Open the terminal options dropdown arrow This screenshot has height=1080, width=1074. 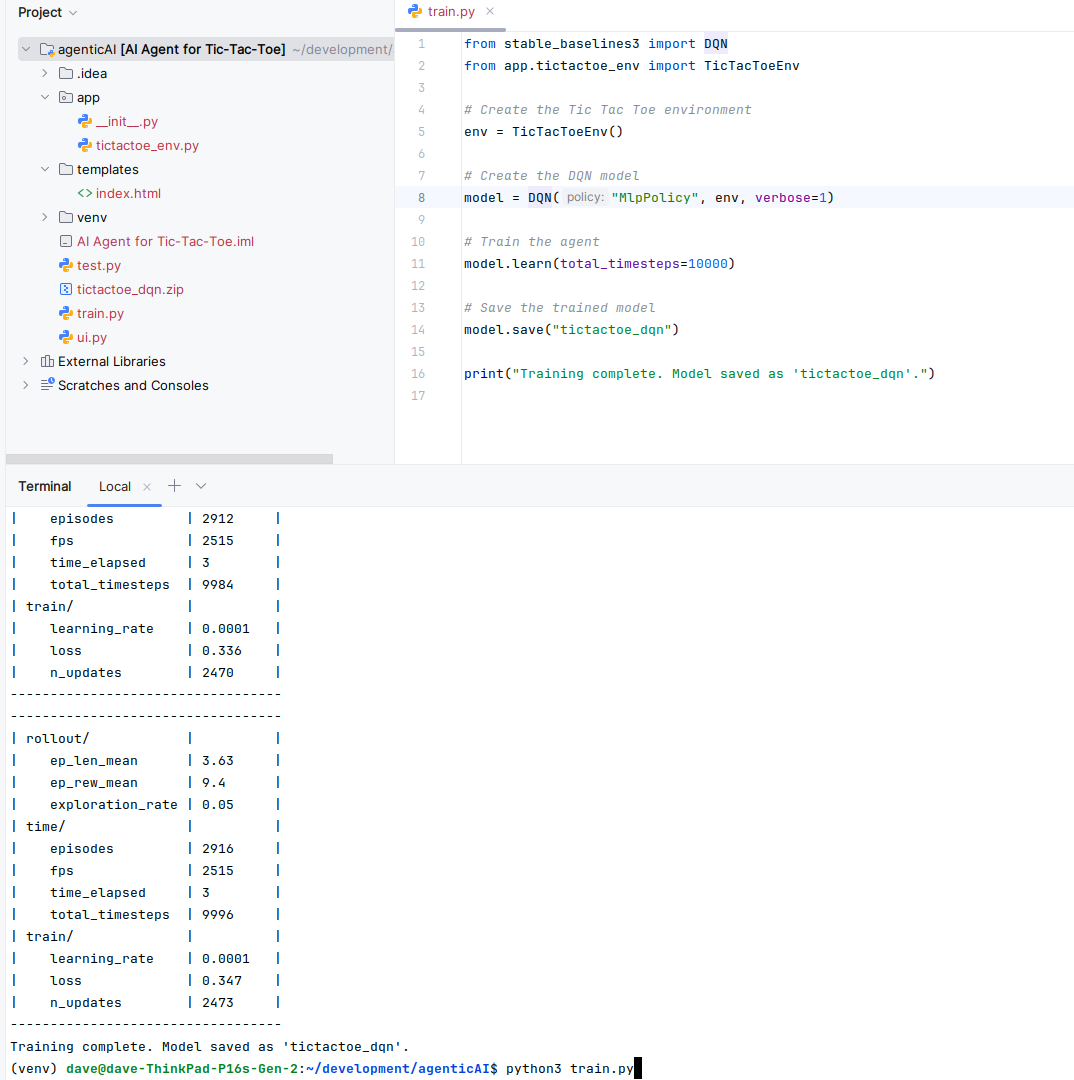pyautogui.click(x=201, y=486)
